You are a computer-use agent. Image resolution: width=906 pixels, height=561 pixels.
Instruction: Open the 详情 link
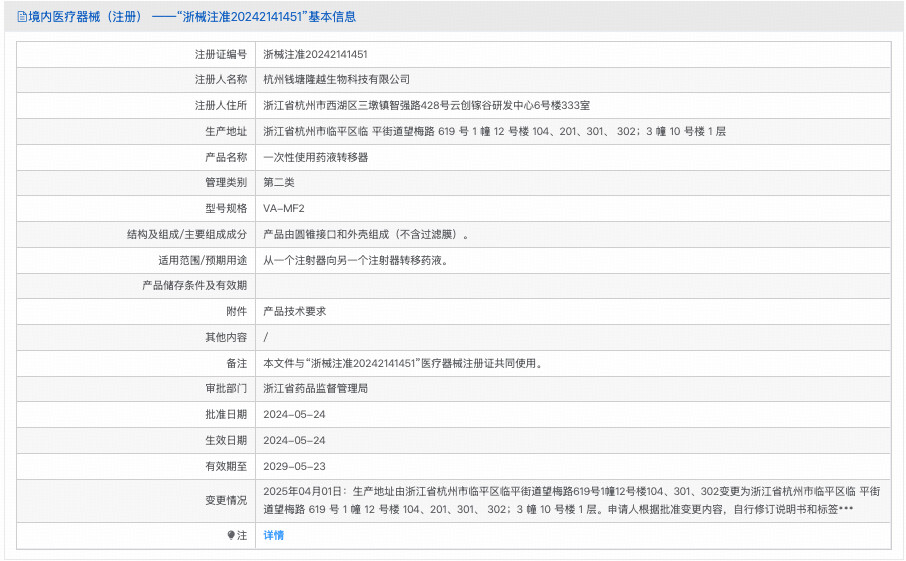[273, 536]
